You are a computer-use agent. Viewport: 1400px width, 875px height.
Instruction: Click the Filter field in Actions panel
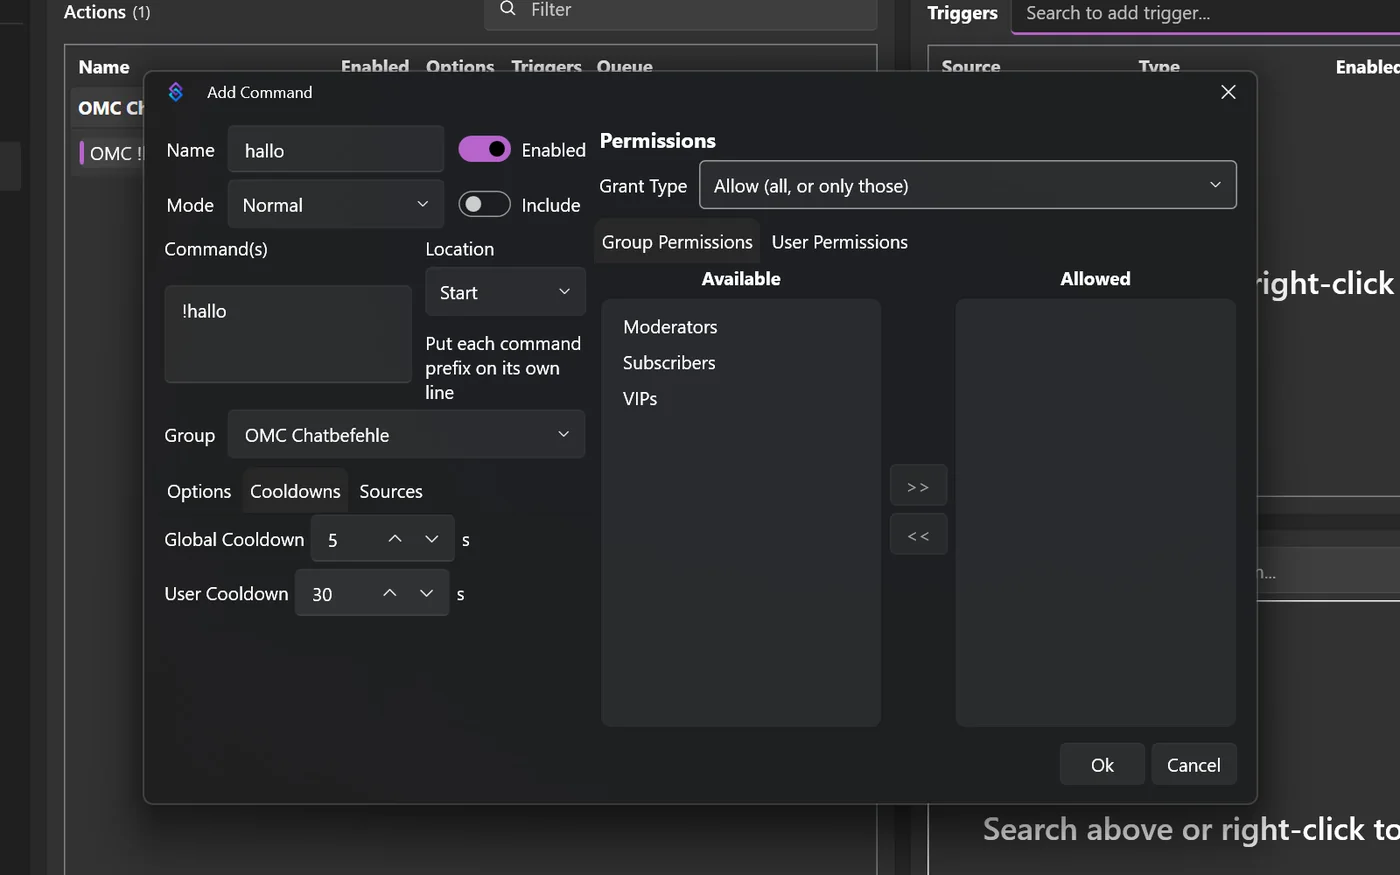681,12
